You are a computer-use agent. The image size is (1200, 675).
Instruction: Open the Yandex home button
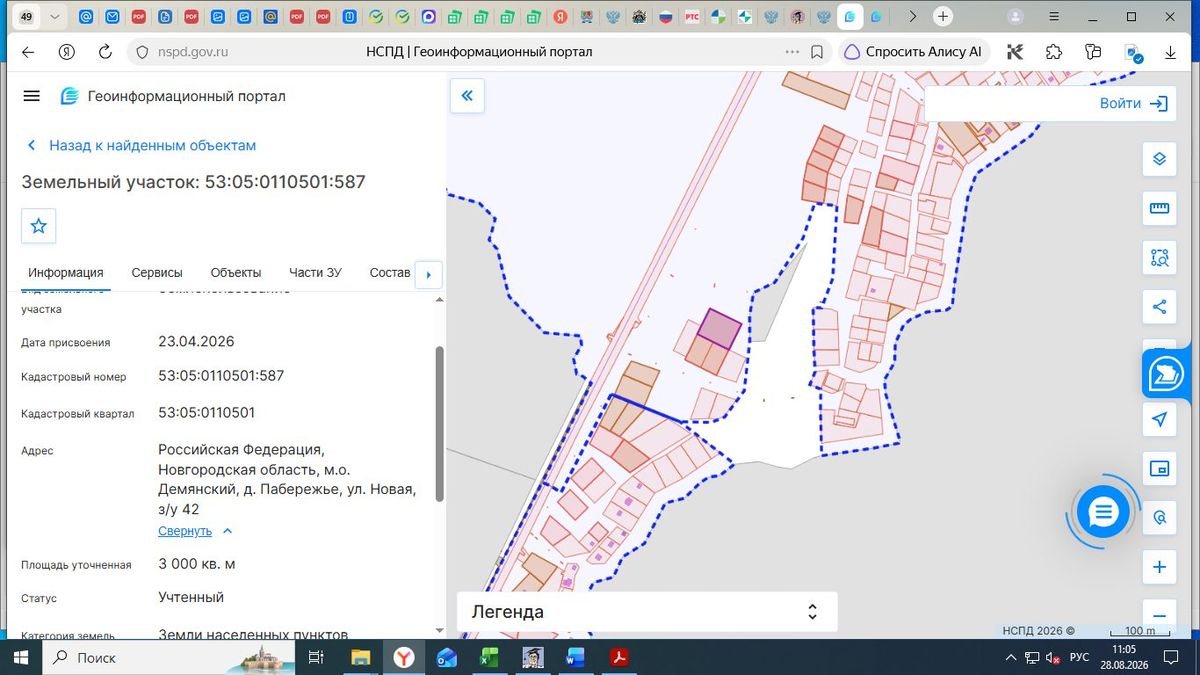66,52
